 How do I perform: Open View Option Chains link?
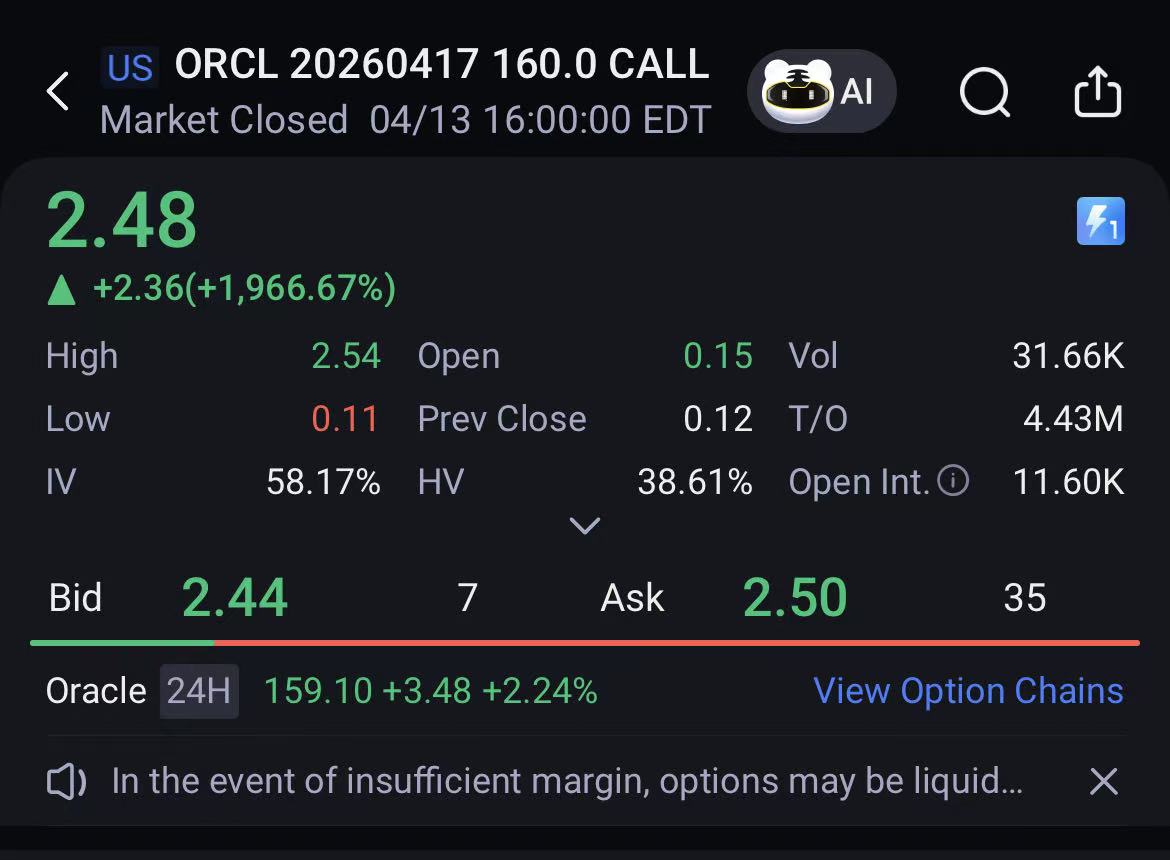[968, 691]
